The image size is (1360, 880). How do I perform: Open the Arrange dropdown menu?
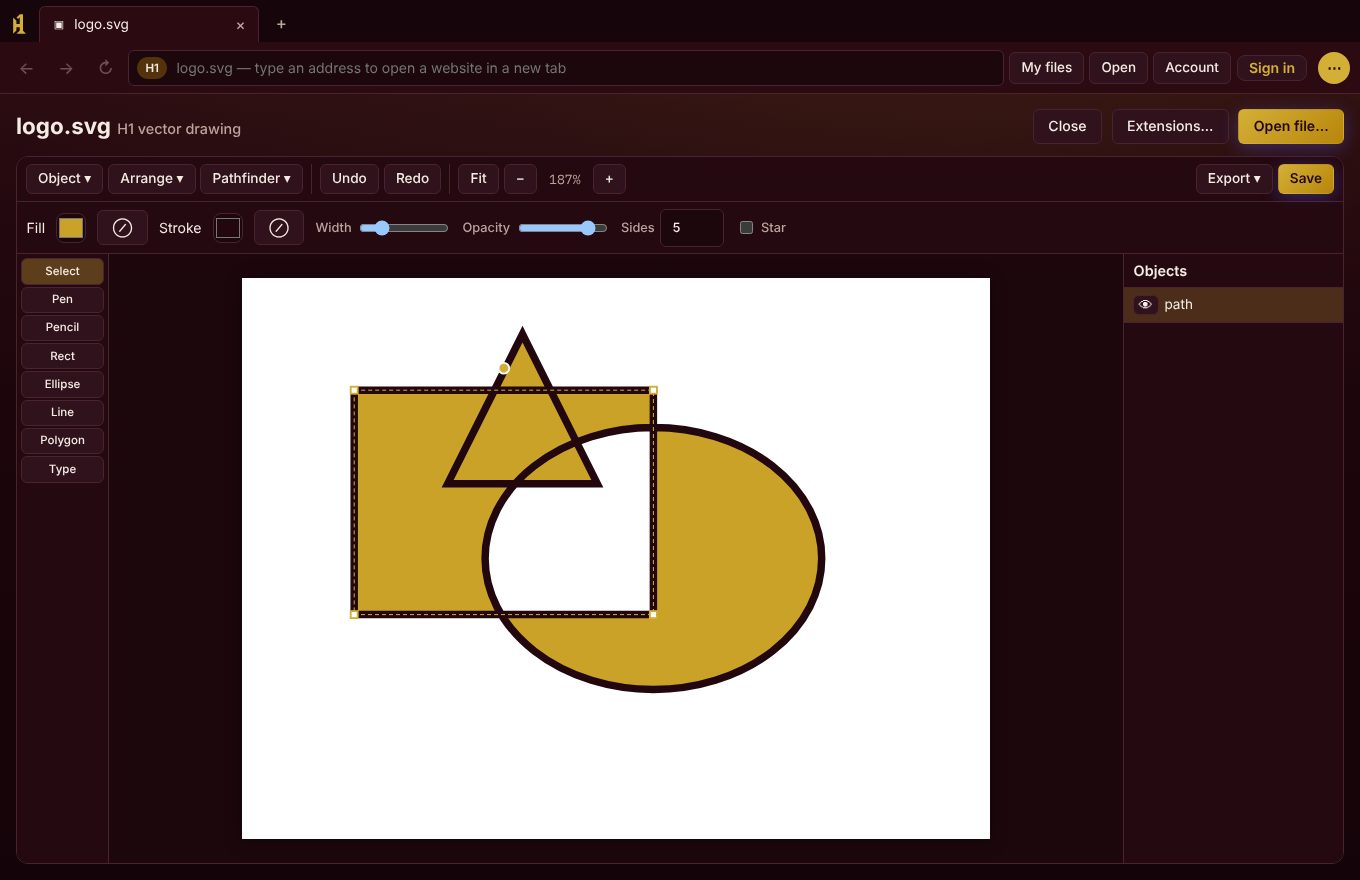[x=152, y=179]
